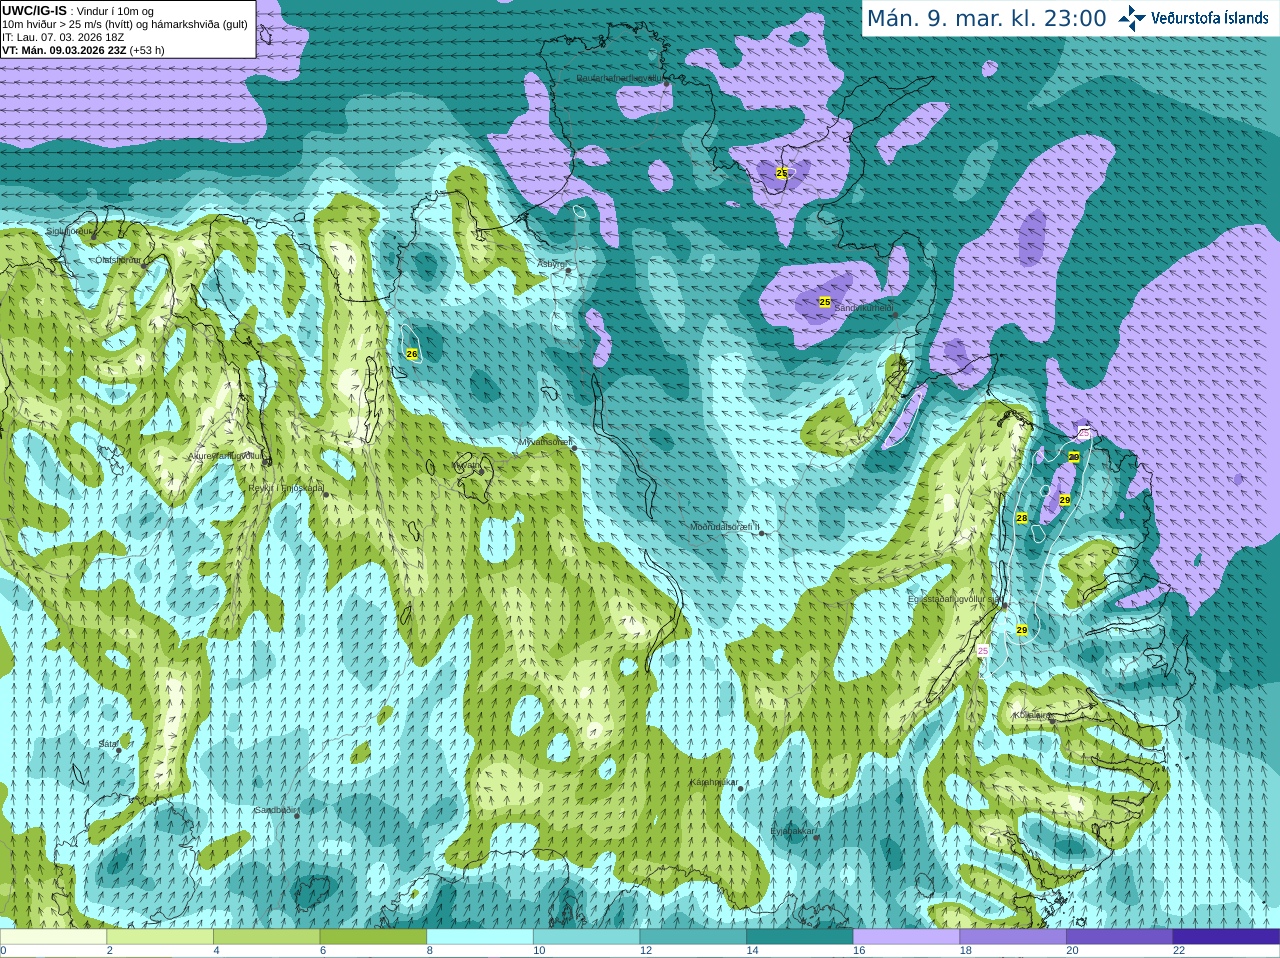Click the 8–10 m/s pale cyan legend swatch
The image size is (1280, 958).
(480, 937)
